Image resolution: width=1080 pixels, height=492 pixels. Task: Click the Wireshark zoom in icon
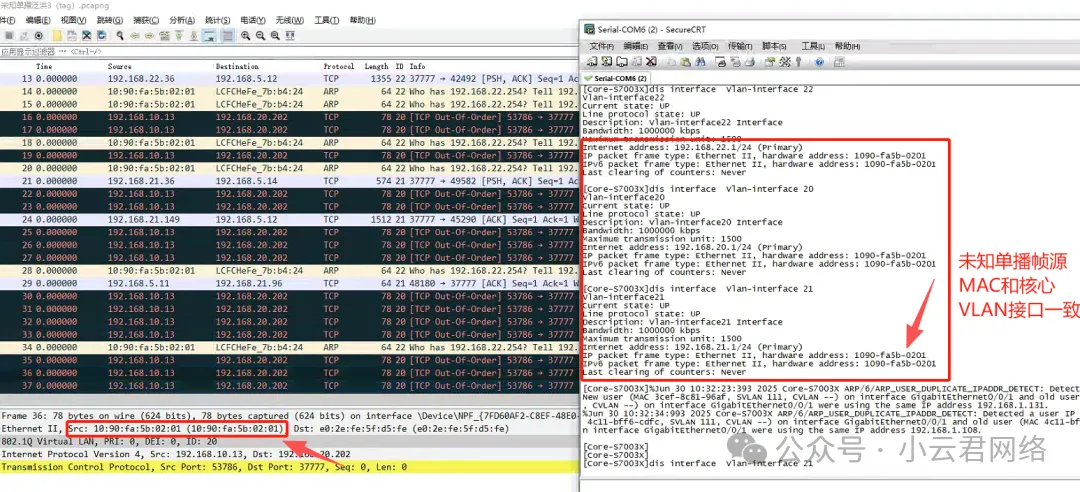245,36
